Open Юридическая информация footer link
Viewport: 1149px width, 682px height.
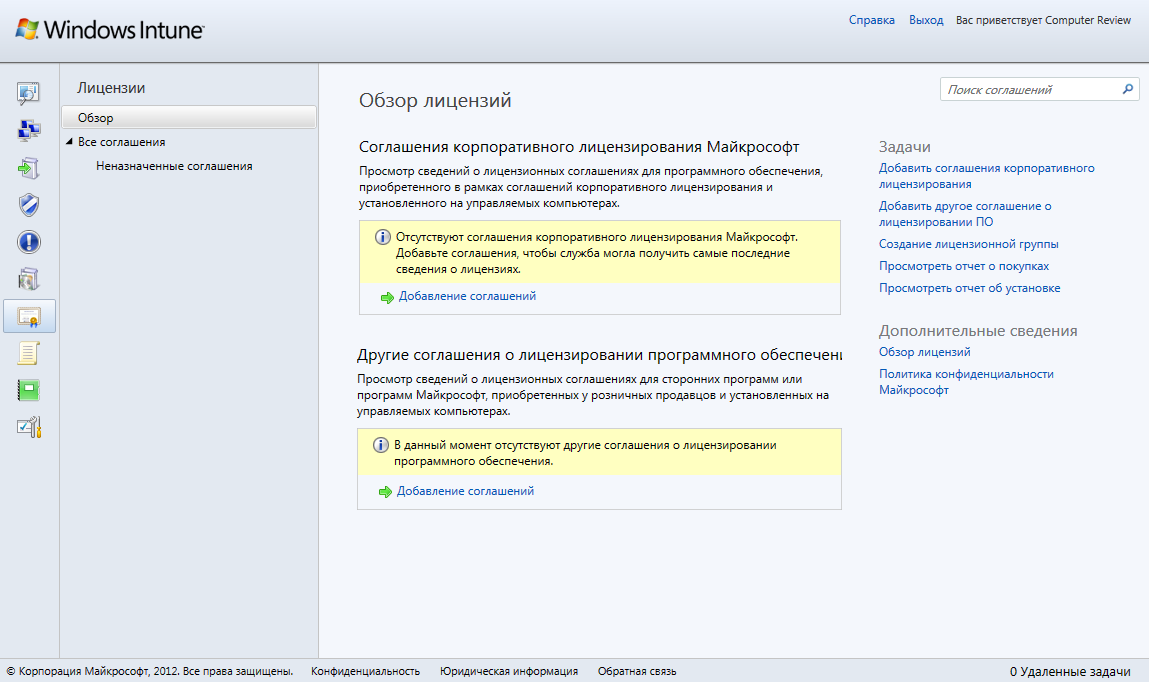tap(509, 671)
